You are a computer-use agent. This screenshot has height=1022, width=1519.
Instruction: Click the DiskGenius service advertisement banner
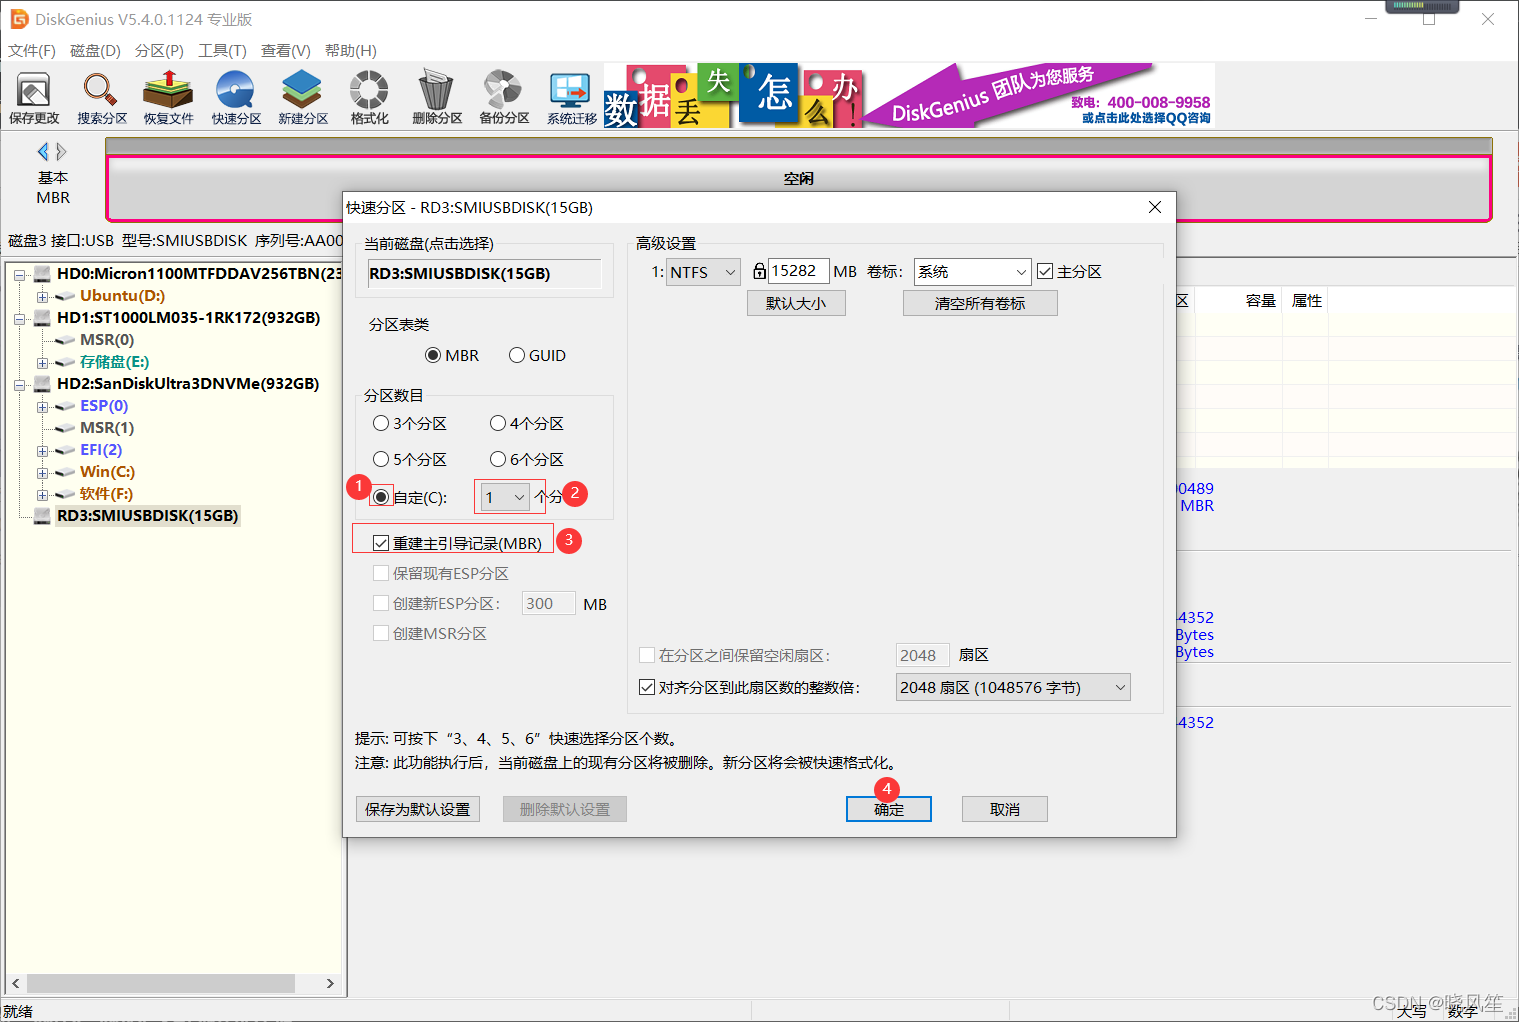[909, 96]
